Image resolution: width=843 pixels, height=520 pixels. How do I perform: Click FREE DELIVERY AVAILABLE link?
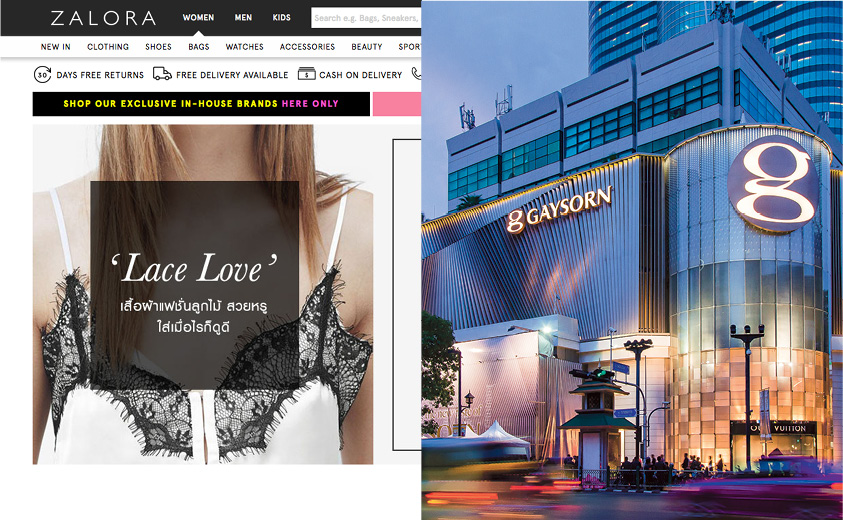(232, 75)
